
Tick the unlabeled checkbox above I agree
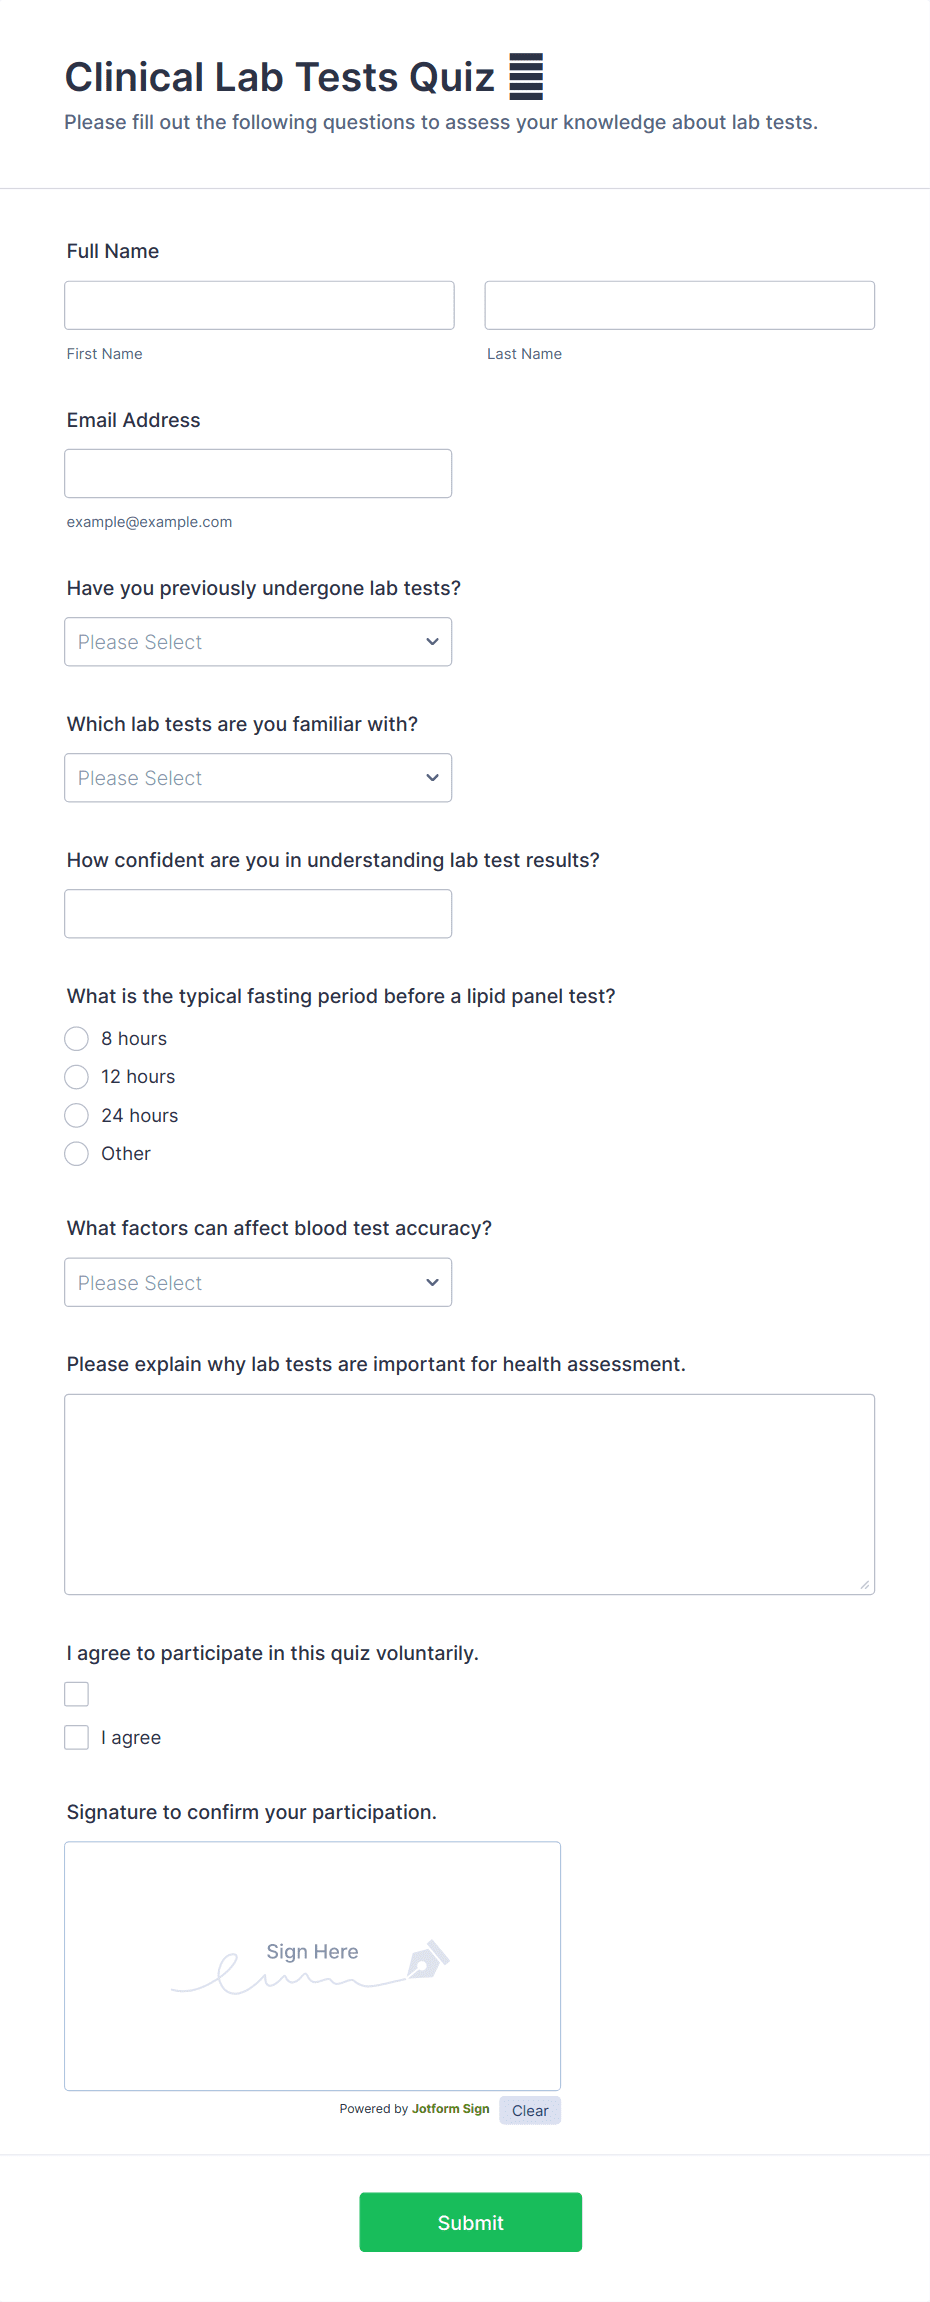click(77, 1694)
